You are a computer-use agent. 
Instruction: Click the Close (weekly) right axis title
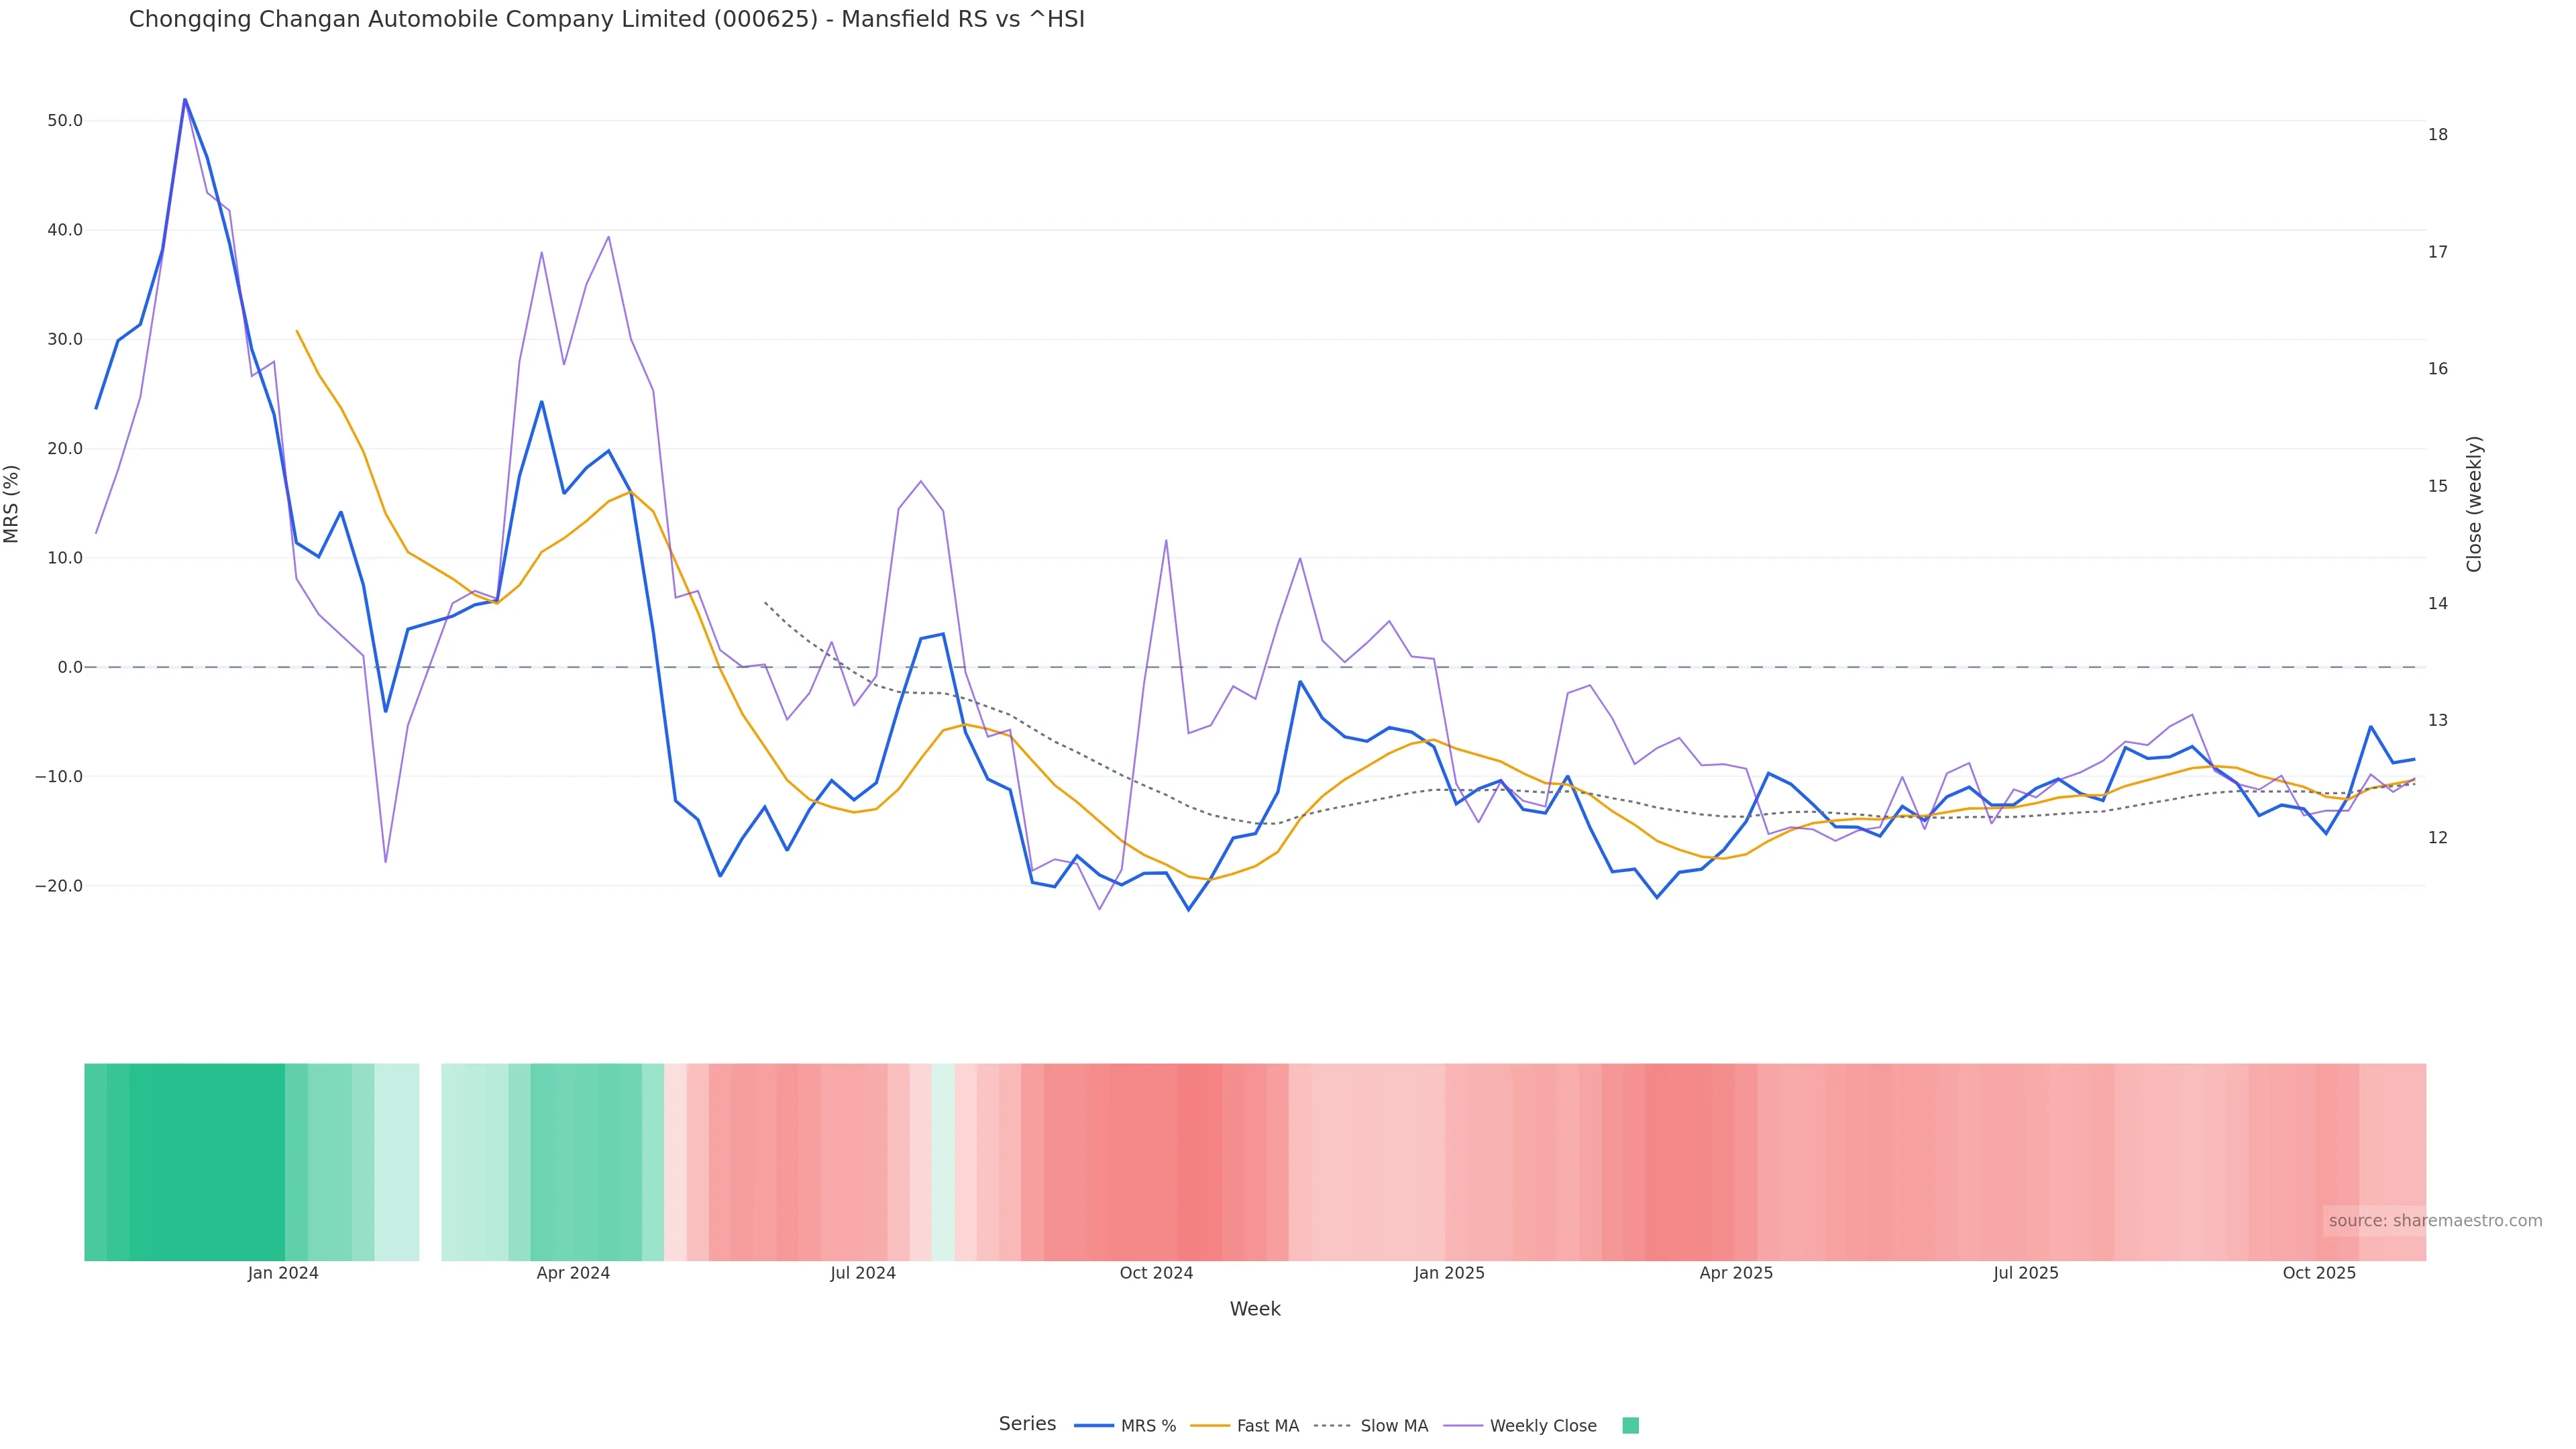click(x=2474, y=503)
